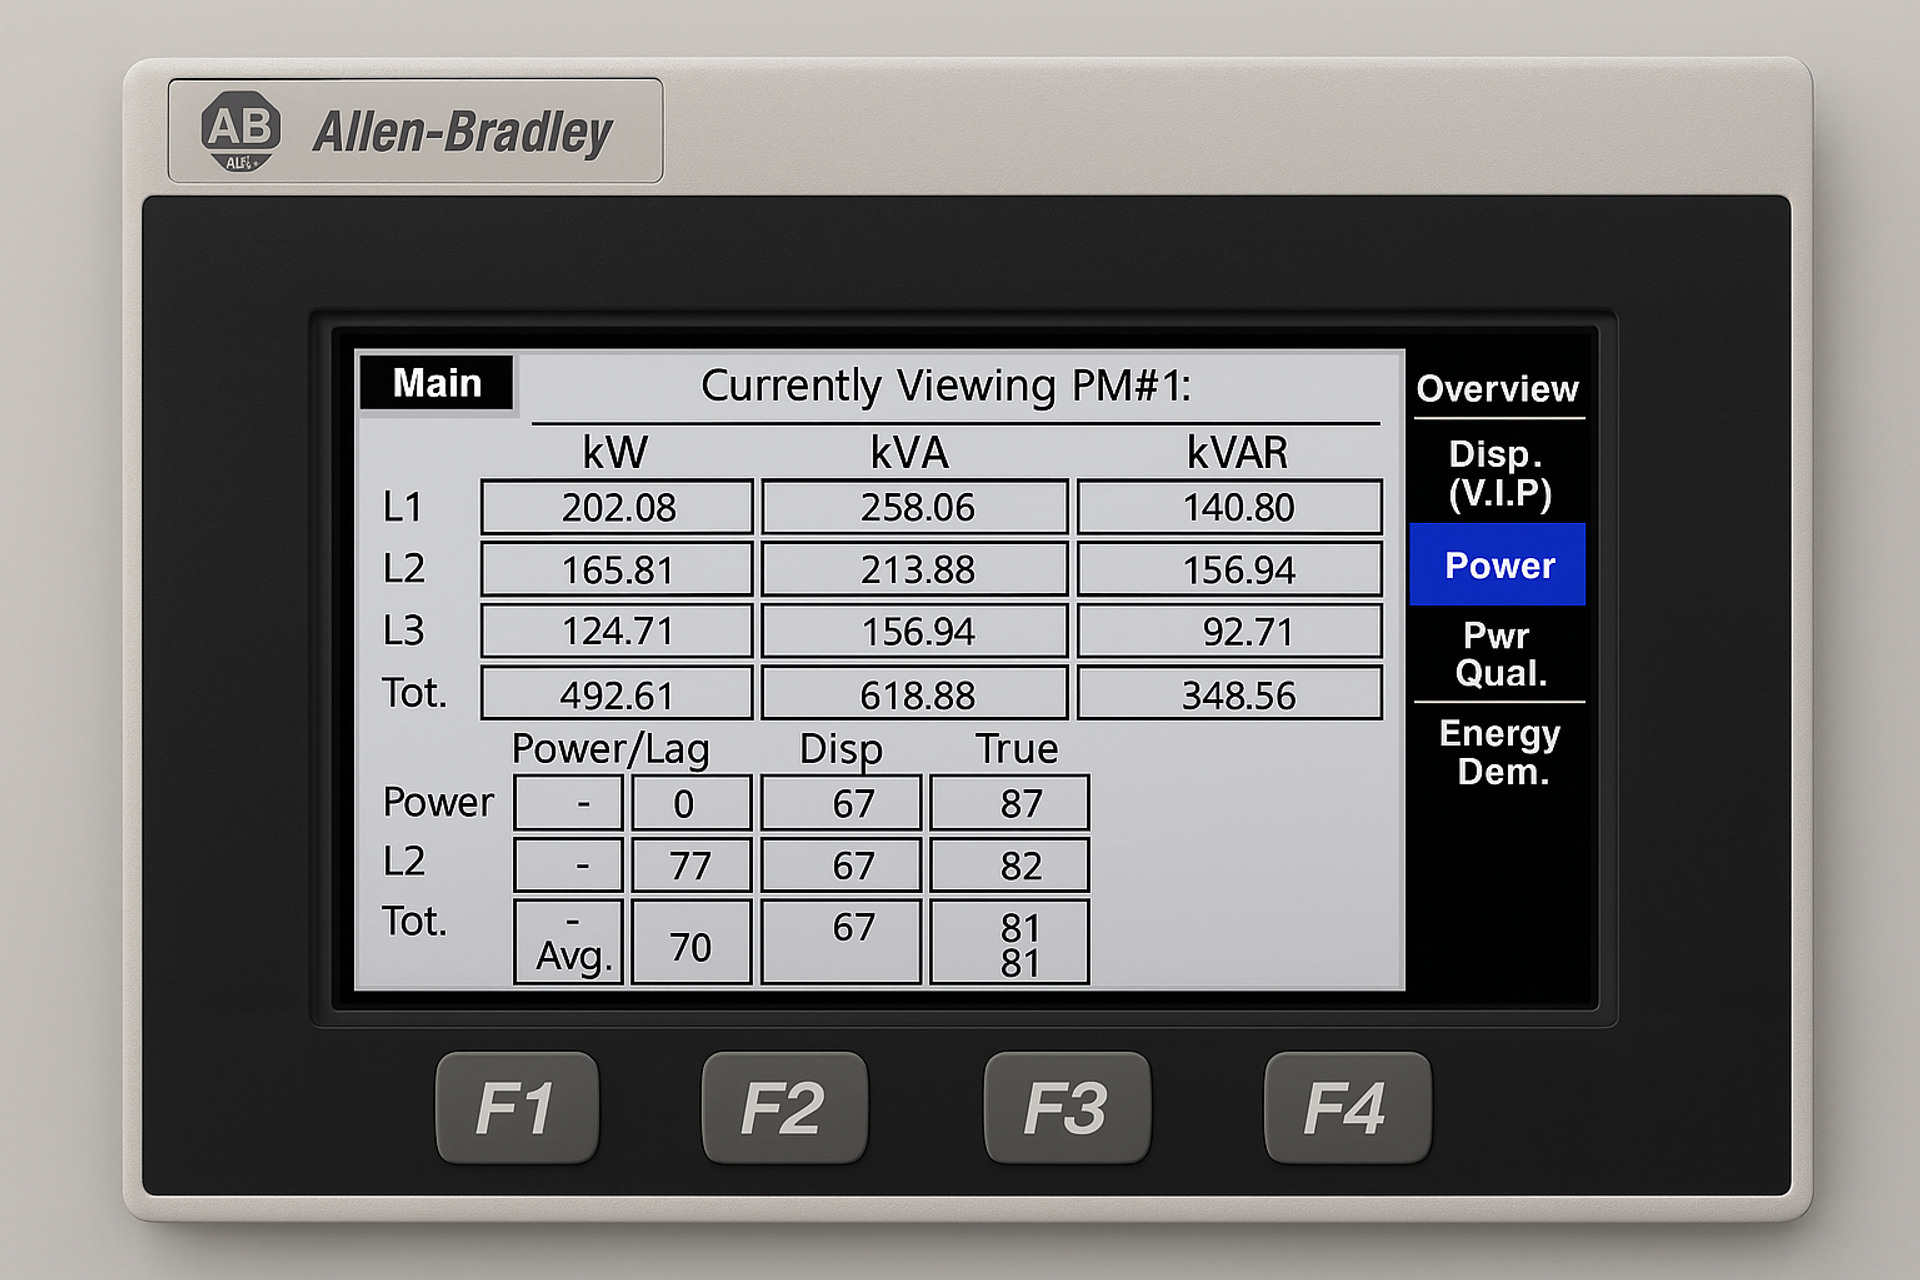Select the Tot. row value 70
1920x1280 pixels.
(692, 942)
